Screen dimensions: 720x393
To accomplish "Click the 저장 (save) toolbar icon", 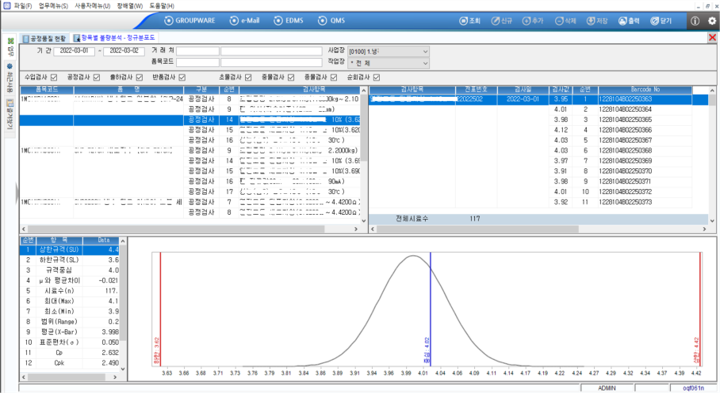I will point(597,21).
